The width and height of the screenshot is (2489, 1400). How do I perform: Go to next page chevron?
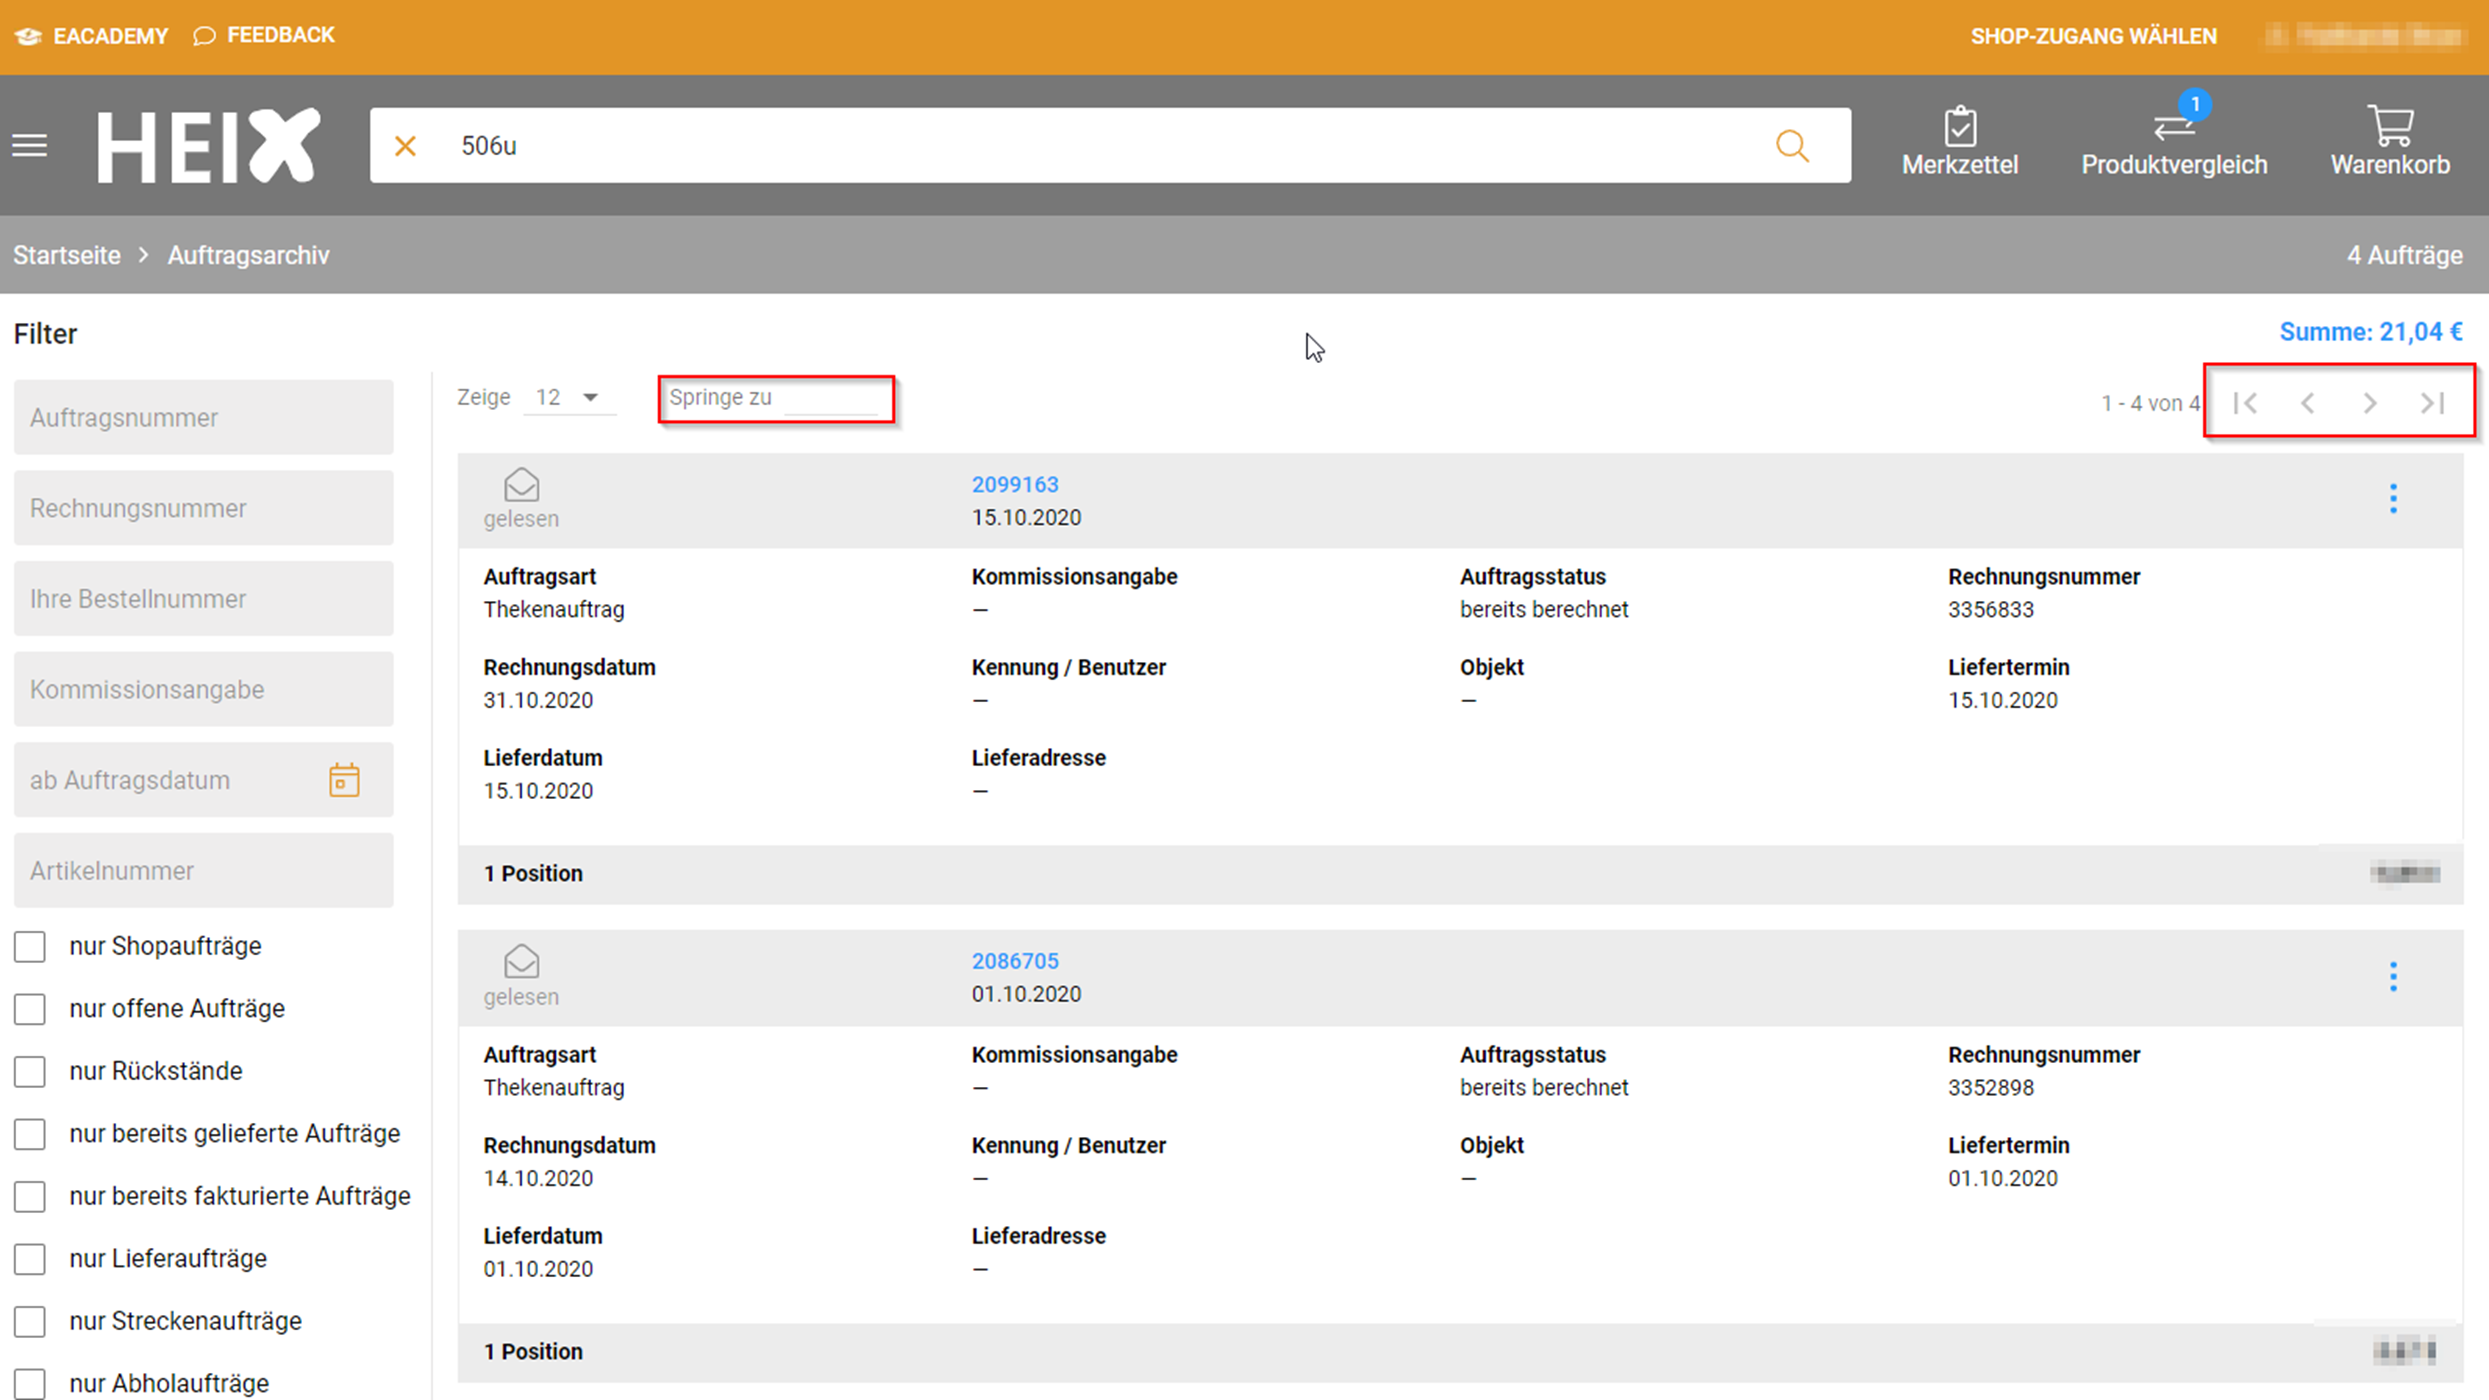[2370, 402]
